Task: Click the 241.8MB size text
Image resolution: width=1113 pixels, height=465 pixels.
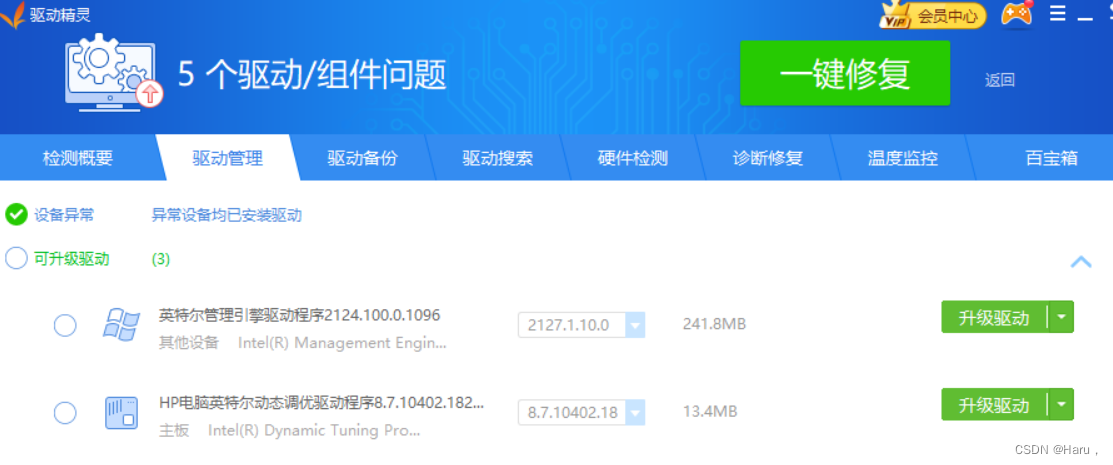Action: [x=714, y=324]
